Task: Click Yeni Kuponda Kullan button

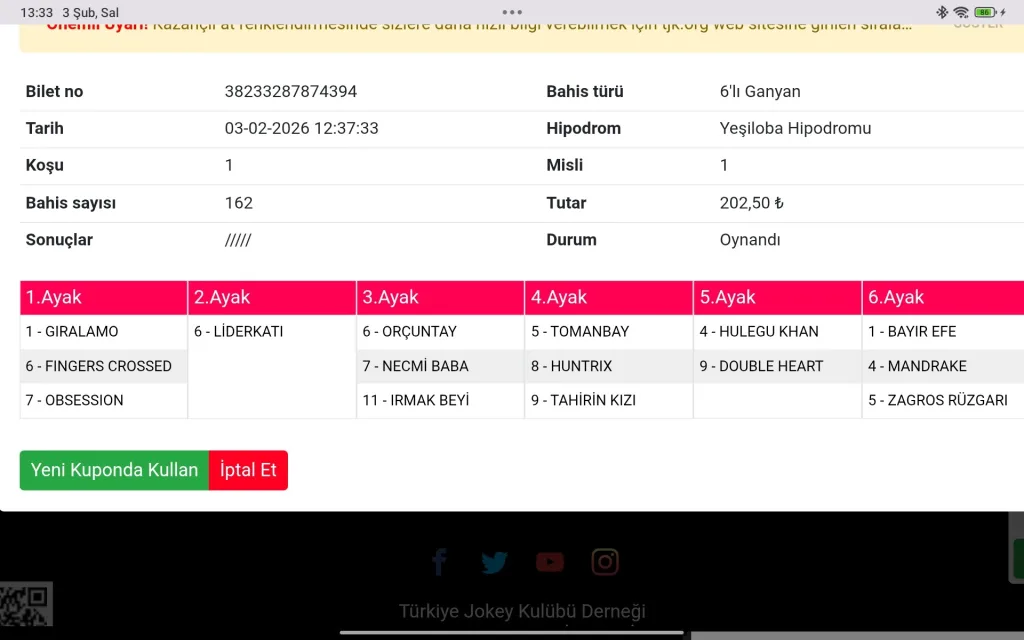Action: point(114,470)
